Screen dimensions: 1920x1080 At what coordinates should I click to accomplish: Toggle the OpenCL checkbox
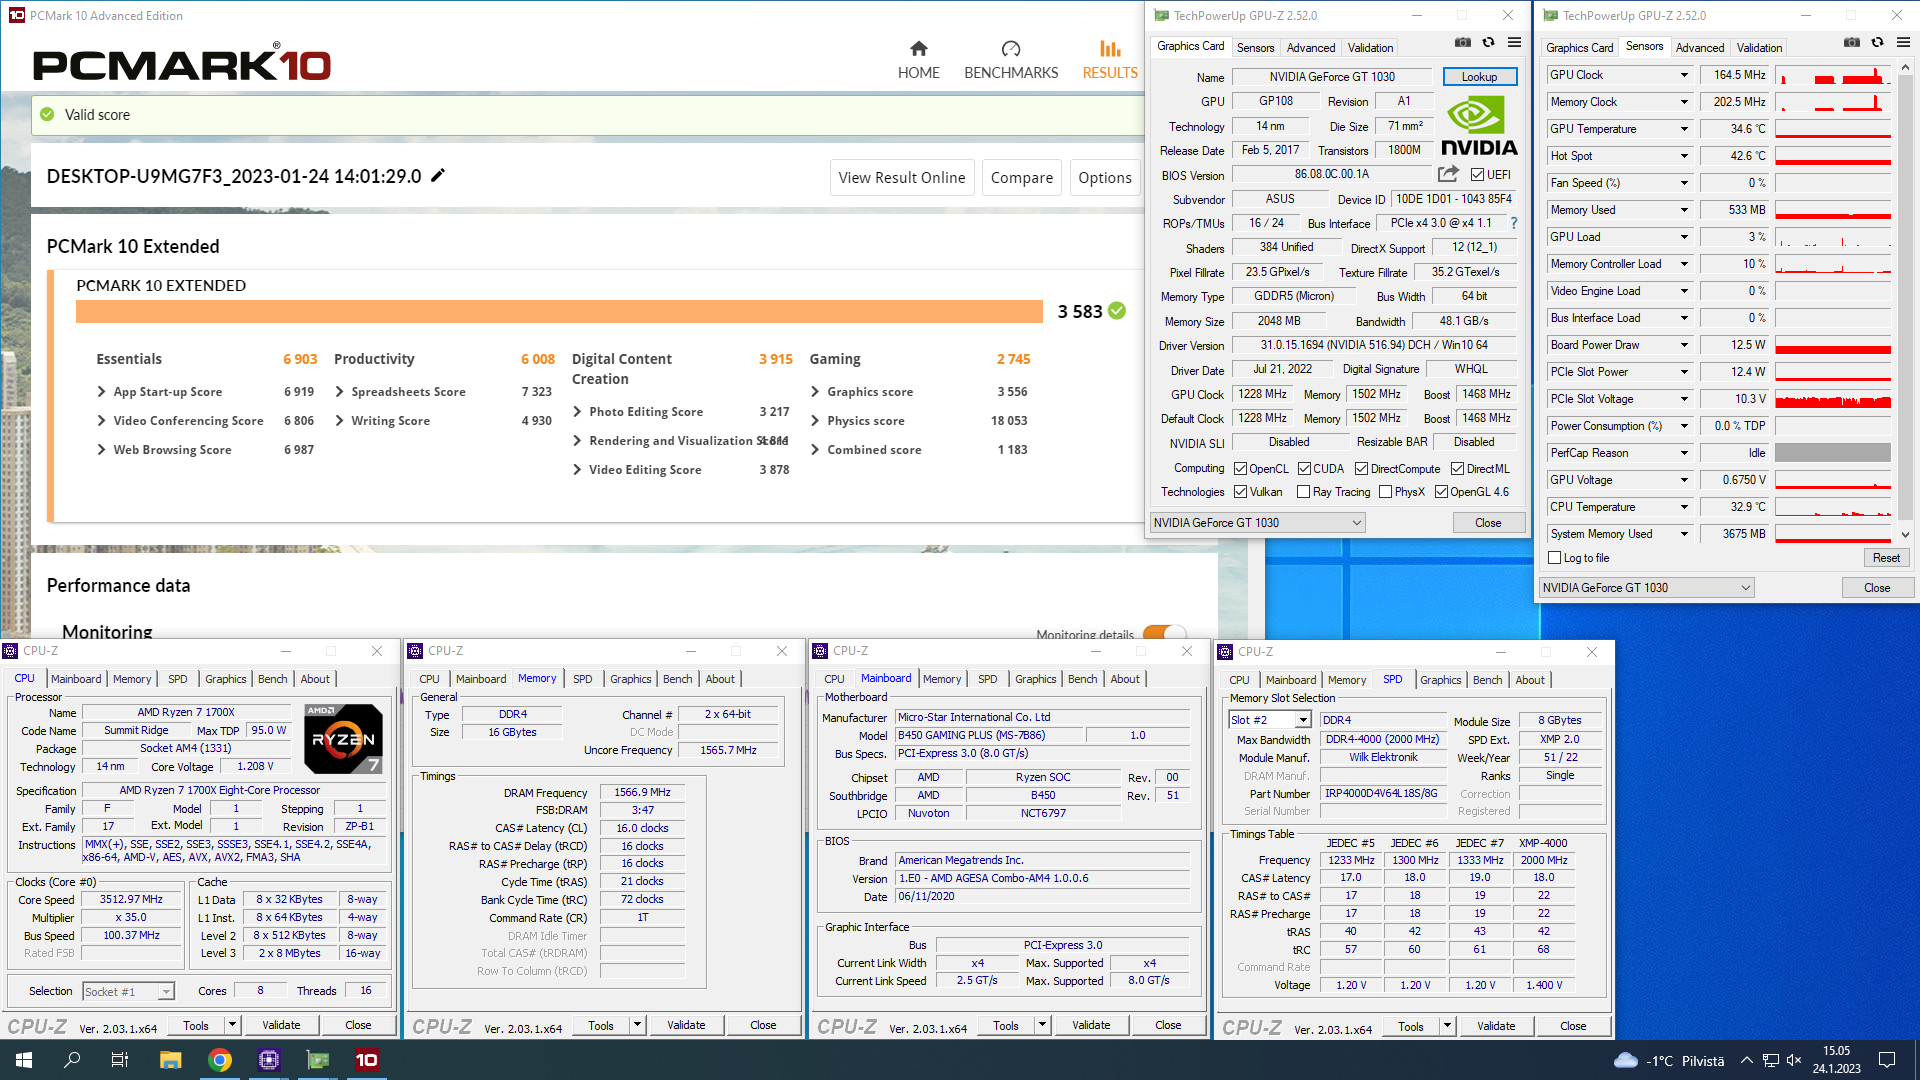[x=1240, y=469]
